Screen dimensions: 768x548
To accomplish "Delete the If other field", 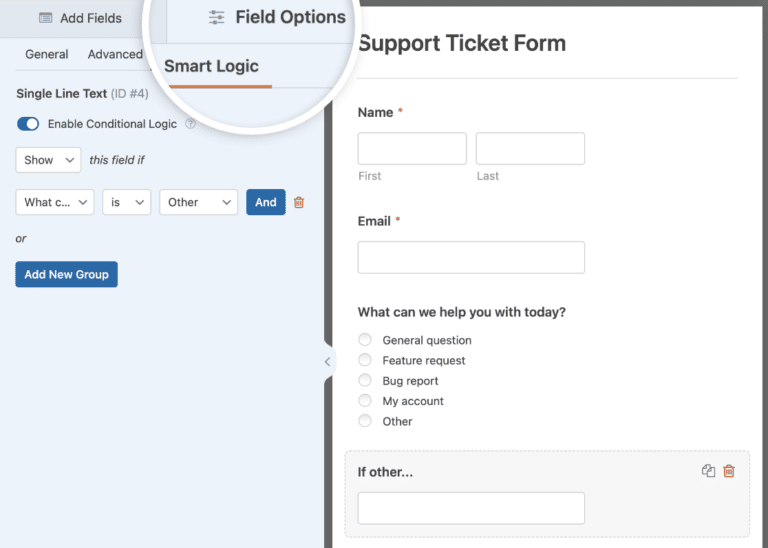I will [729, 471].
